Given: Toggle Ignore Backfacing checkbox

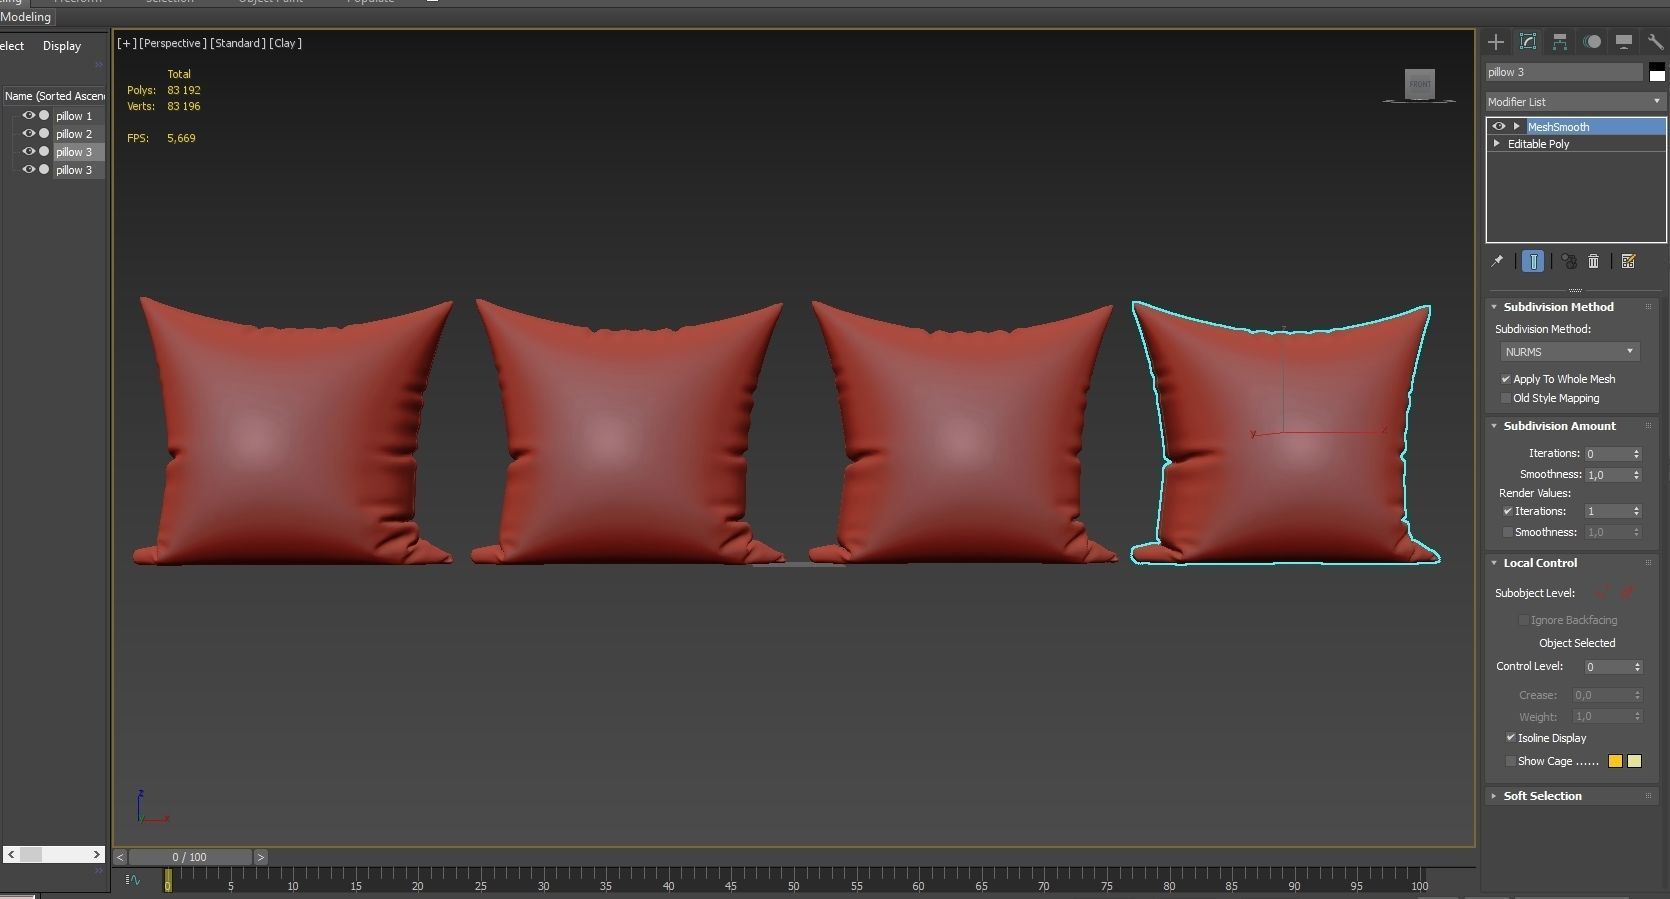Looking at the screenshot, I should click(1524, 620).
